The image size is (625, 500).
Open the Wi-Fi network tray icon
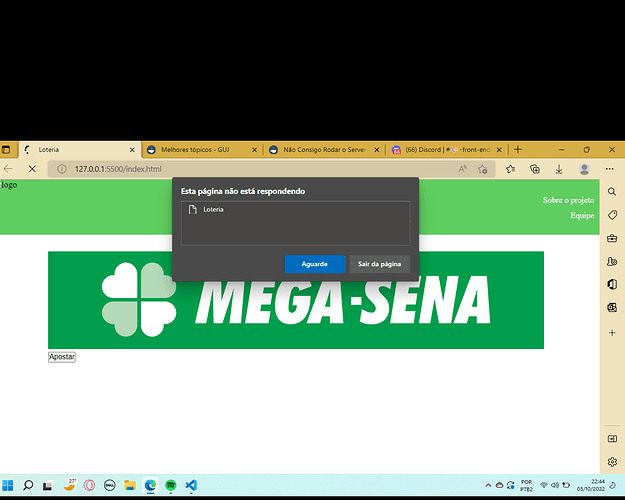tap(543, 485)
